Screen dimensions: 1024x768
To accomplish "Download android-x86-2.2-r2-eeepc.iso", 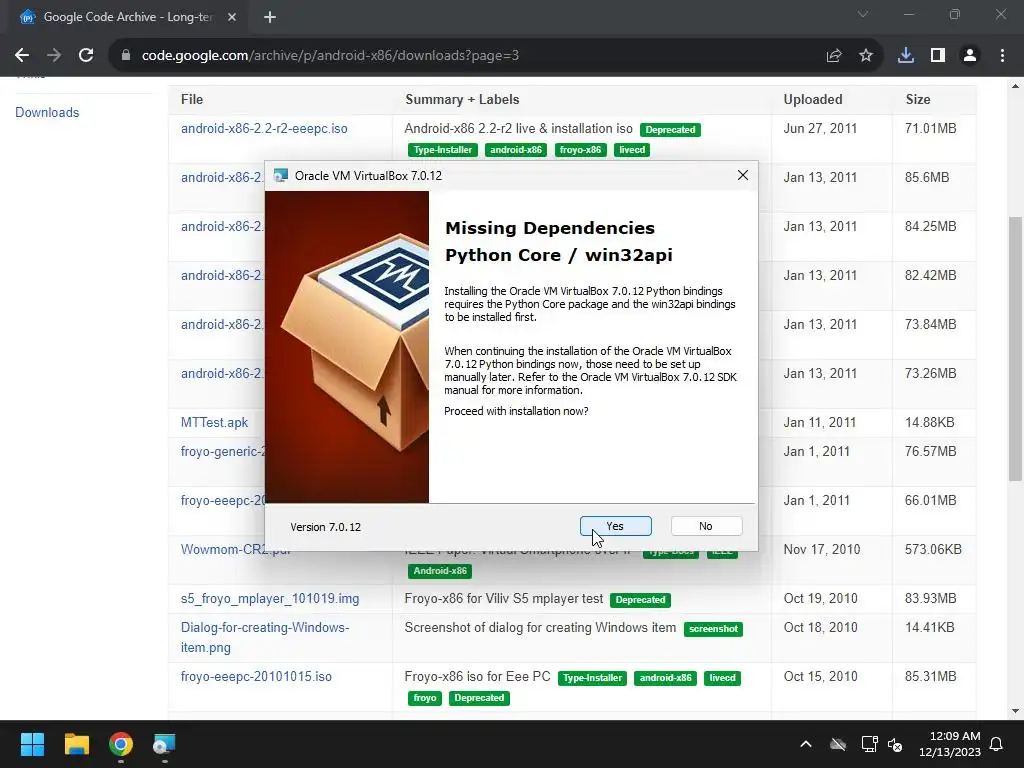I will 264,129.
